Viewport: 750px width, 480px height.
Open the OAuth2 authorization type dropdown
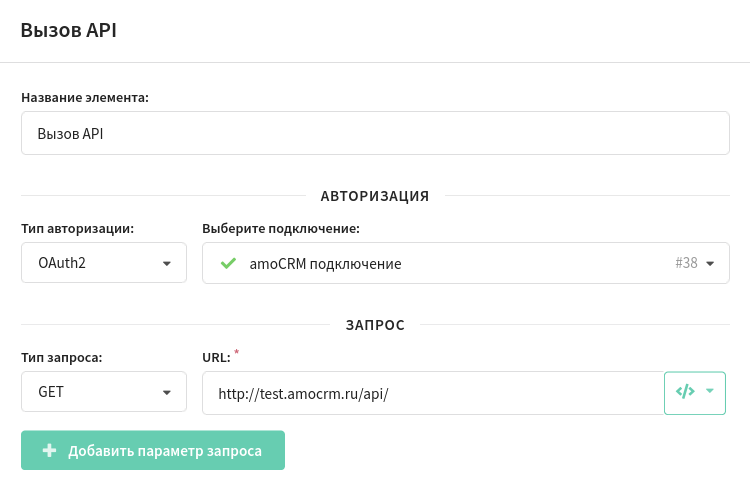104,262
